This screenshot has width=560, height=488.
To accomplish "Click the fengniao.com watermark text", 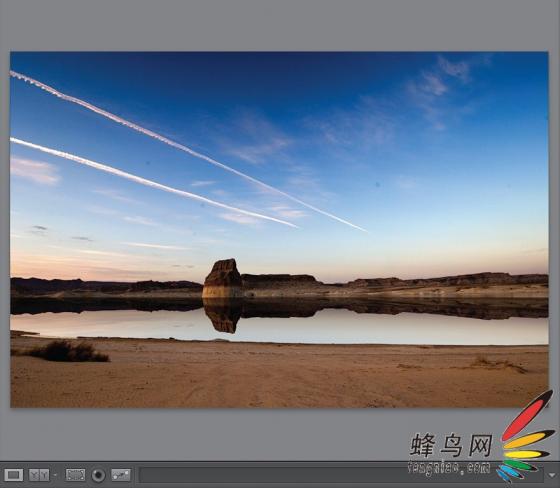I will pyautogui.click(x=450, y=468).
